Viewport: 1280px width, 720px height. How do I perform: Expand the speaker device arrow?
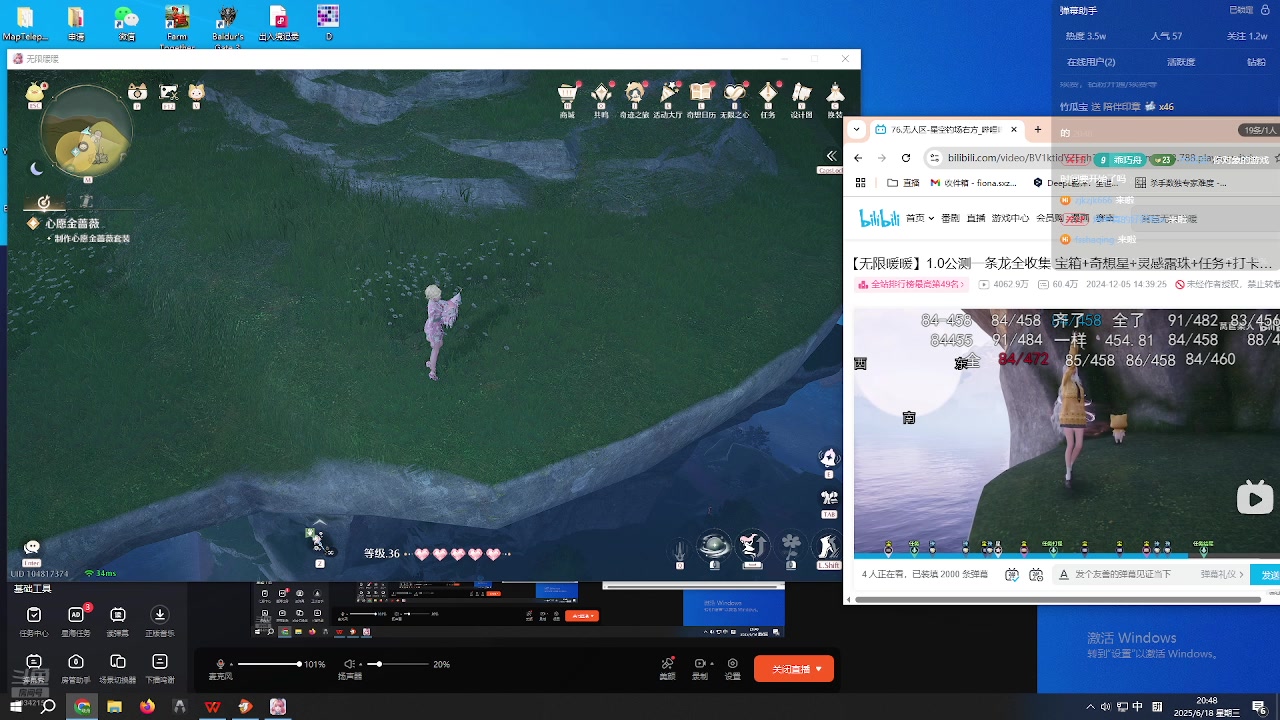click(x=360, y=665)
